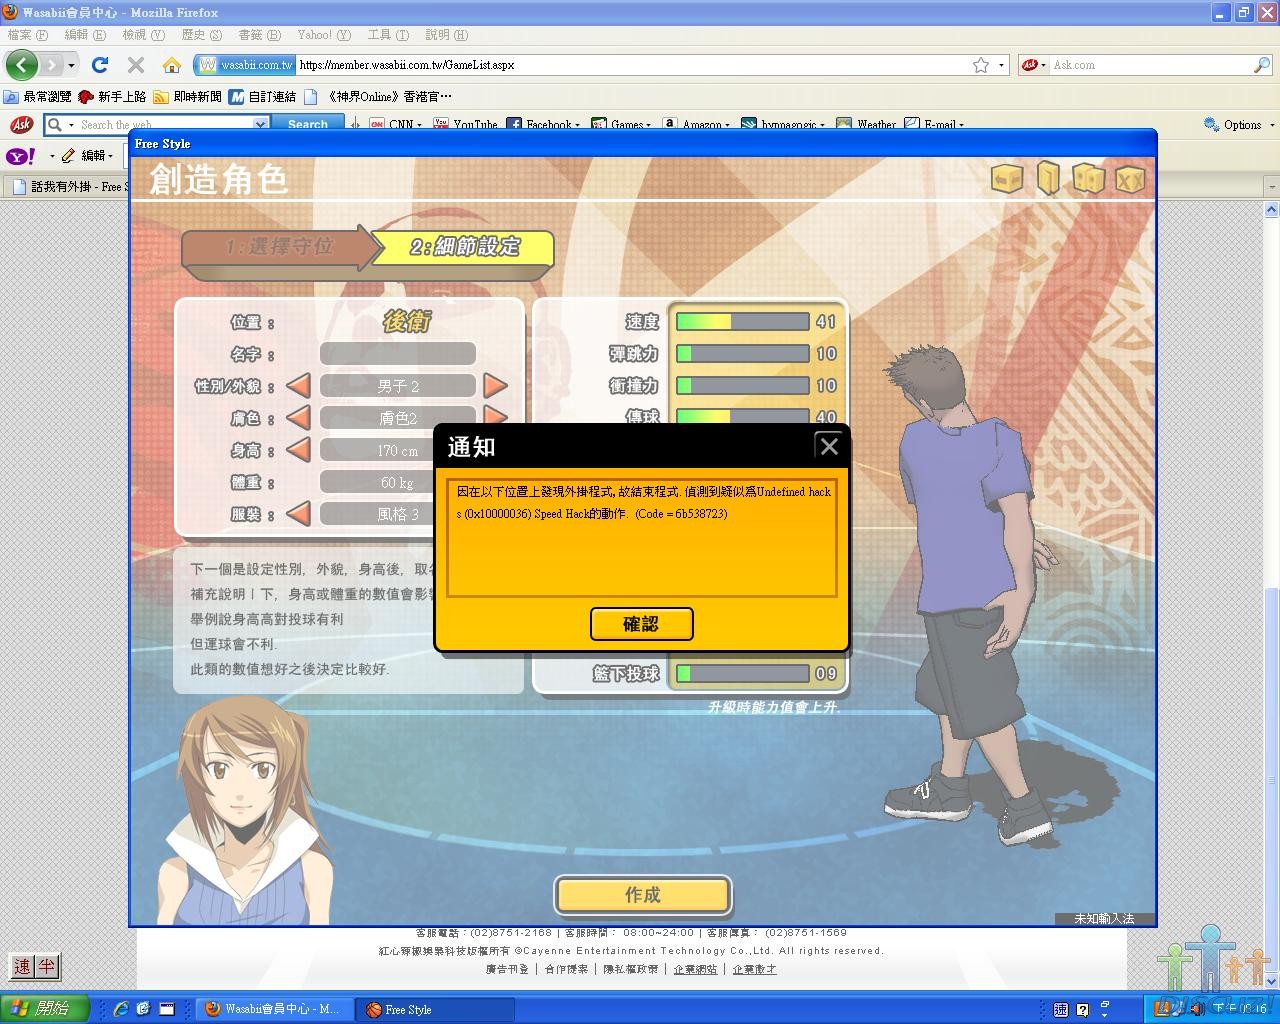This screenshot has width=1280, height=1024.
Task: Click the game's dice cube icon
Action: tap(1088, 179)
